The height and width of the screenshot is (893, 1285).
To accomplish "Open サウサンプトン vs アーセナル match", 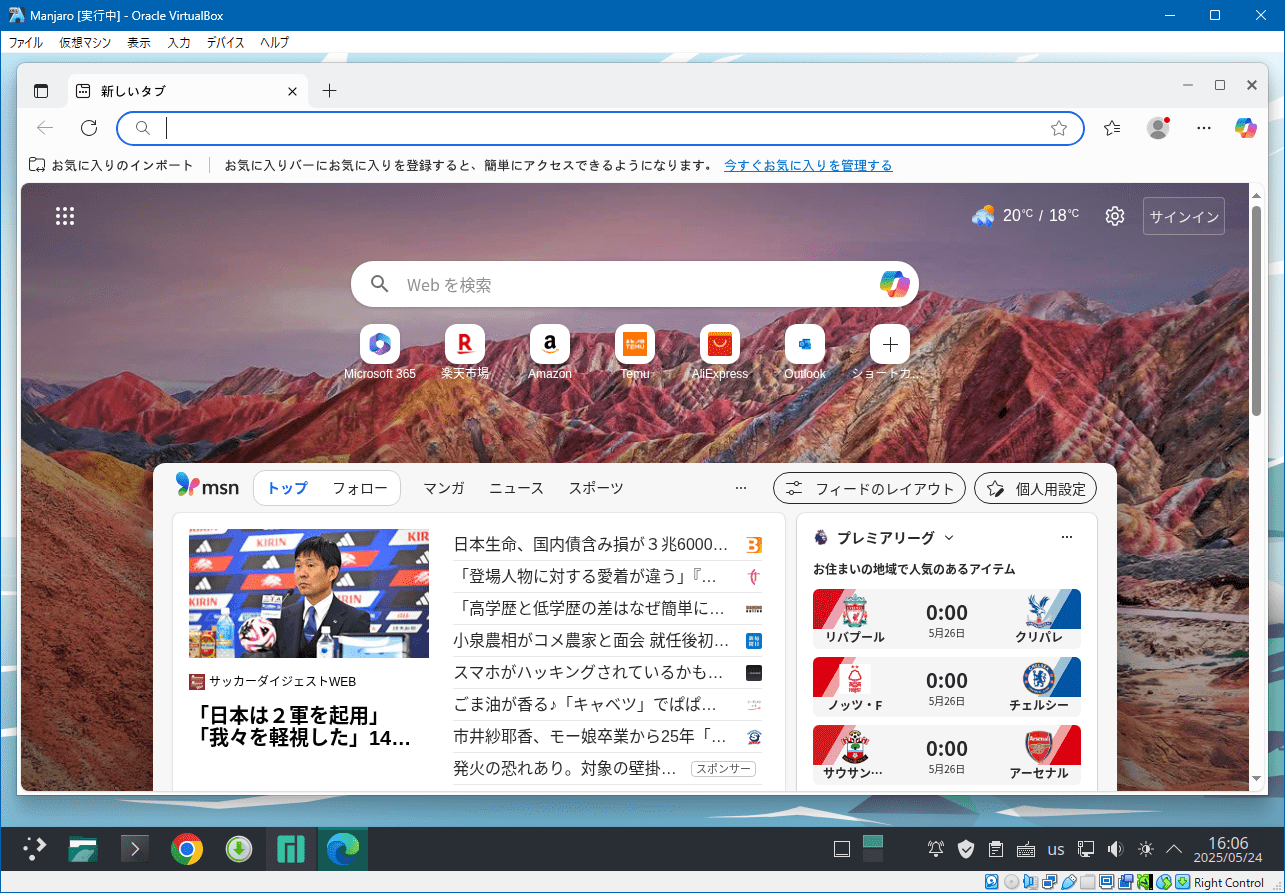I will point(947,755).
